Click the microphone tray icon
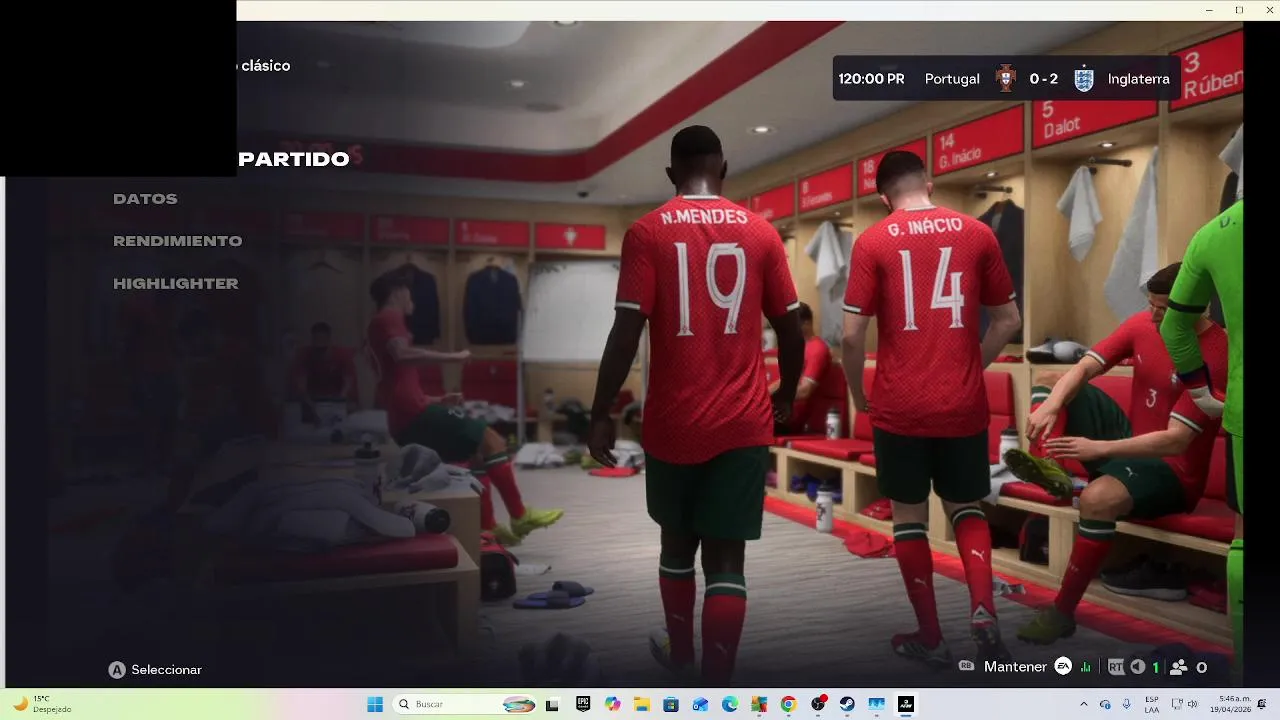This screenshot has height=720, width=1280. (x=1127, y=704)
